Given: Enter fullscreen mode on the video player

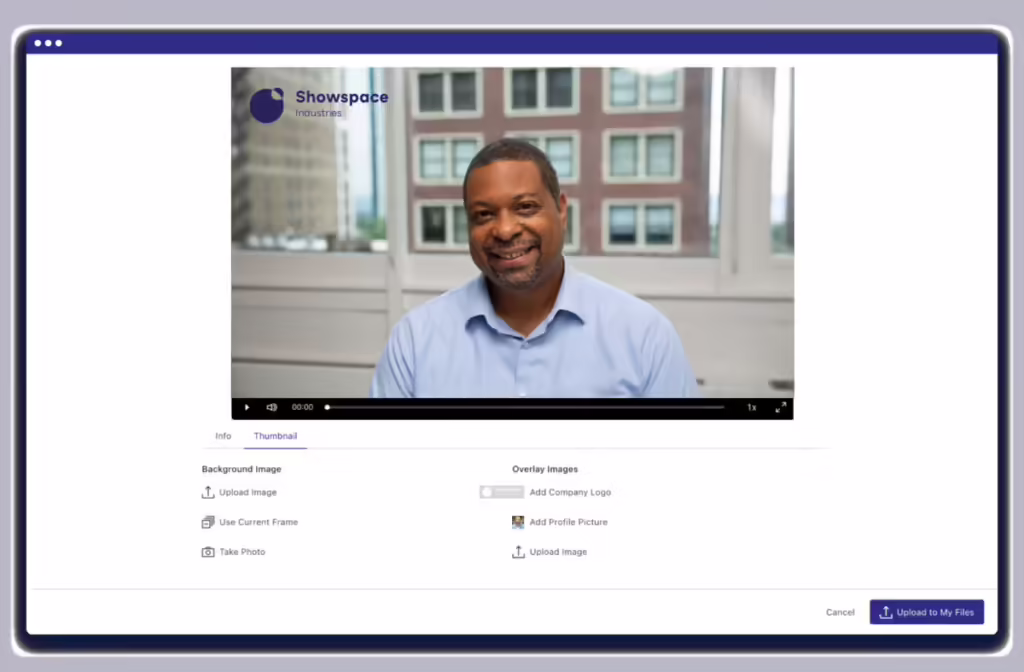Looking at the screenshot, I should click(x=780, y=407).
